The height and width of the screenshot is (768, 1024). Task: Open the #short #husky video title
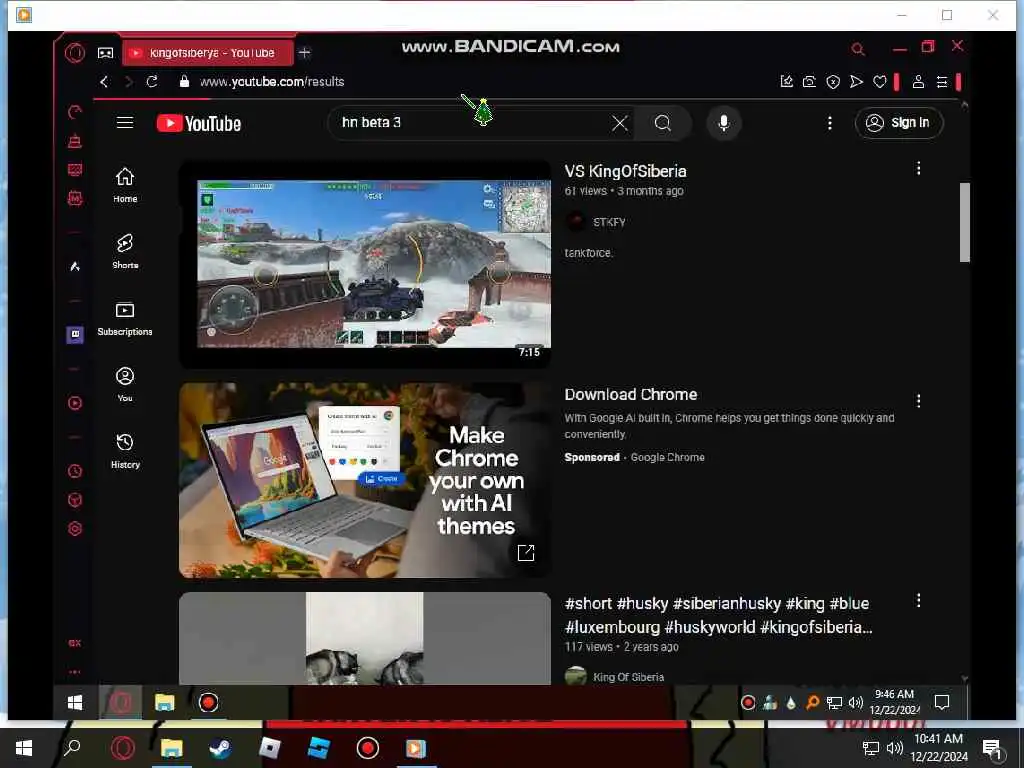tap(718, 615)
